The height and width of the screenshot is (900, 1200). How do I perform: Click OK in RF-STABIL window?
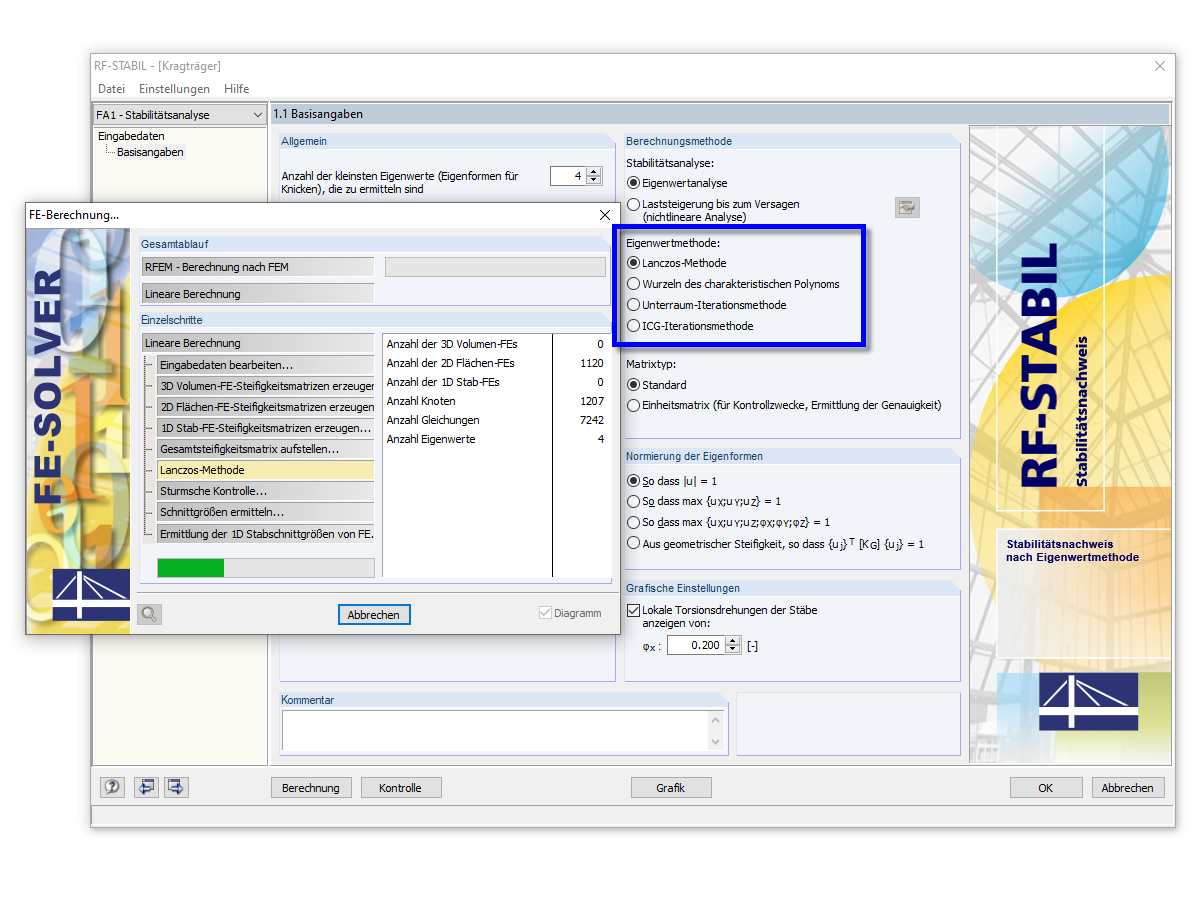[x=1045, y=788]
